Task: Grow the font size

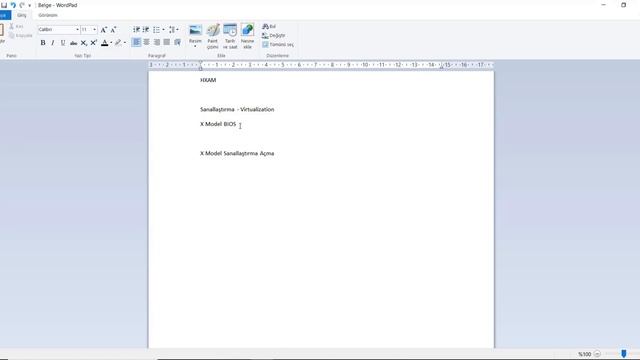Action: [104, 29]
